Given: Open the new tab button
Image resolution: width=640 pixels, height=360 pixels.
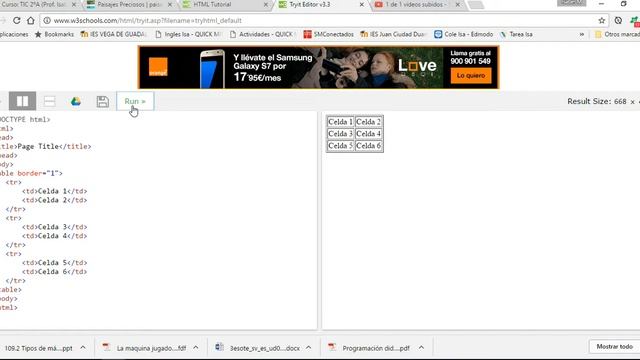Looking at the screenshot, I should pyautogui.click(x=476, y=5).
